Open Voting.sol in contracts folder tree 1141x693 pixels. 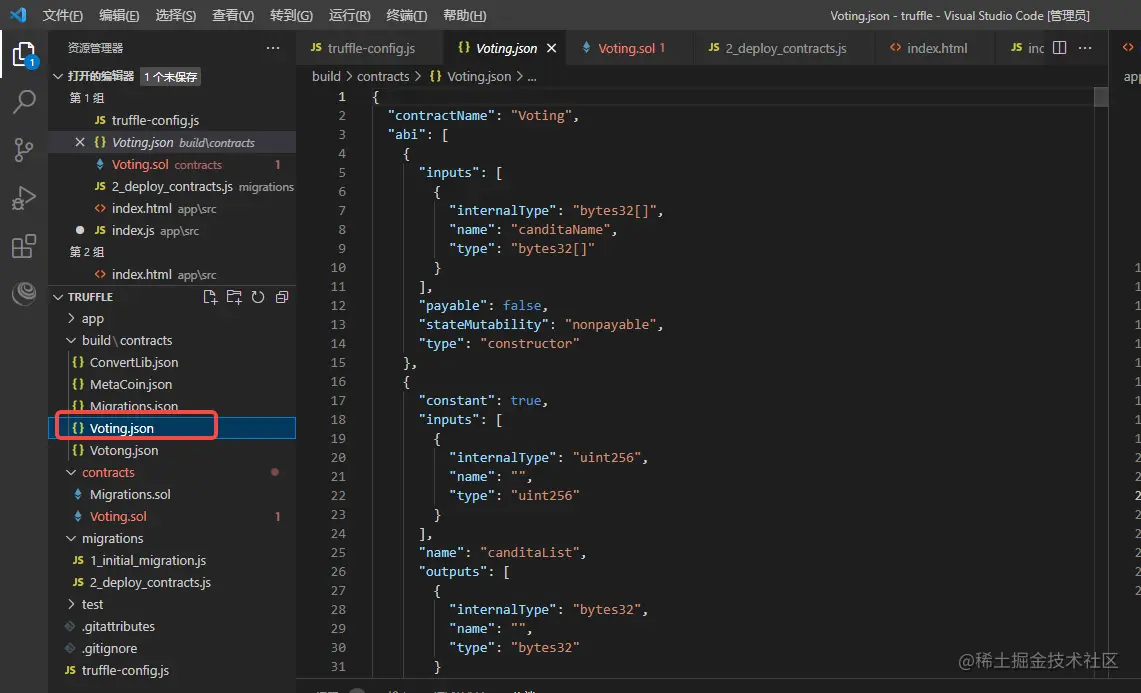point(172,516)
